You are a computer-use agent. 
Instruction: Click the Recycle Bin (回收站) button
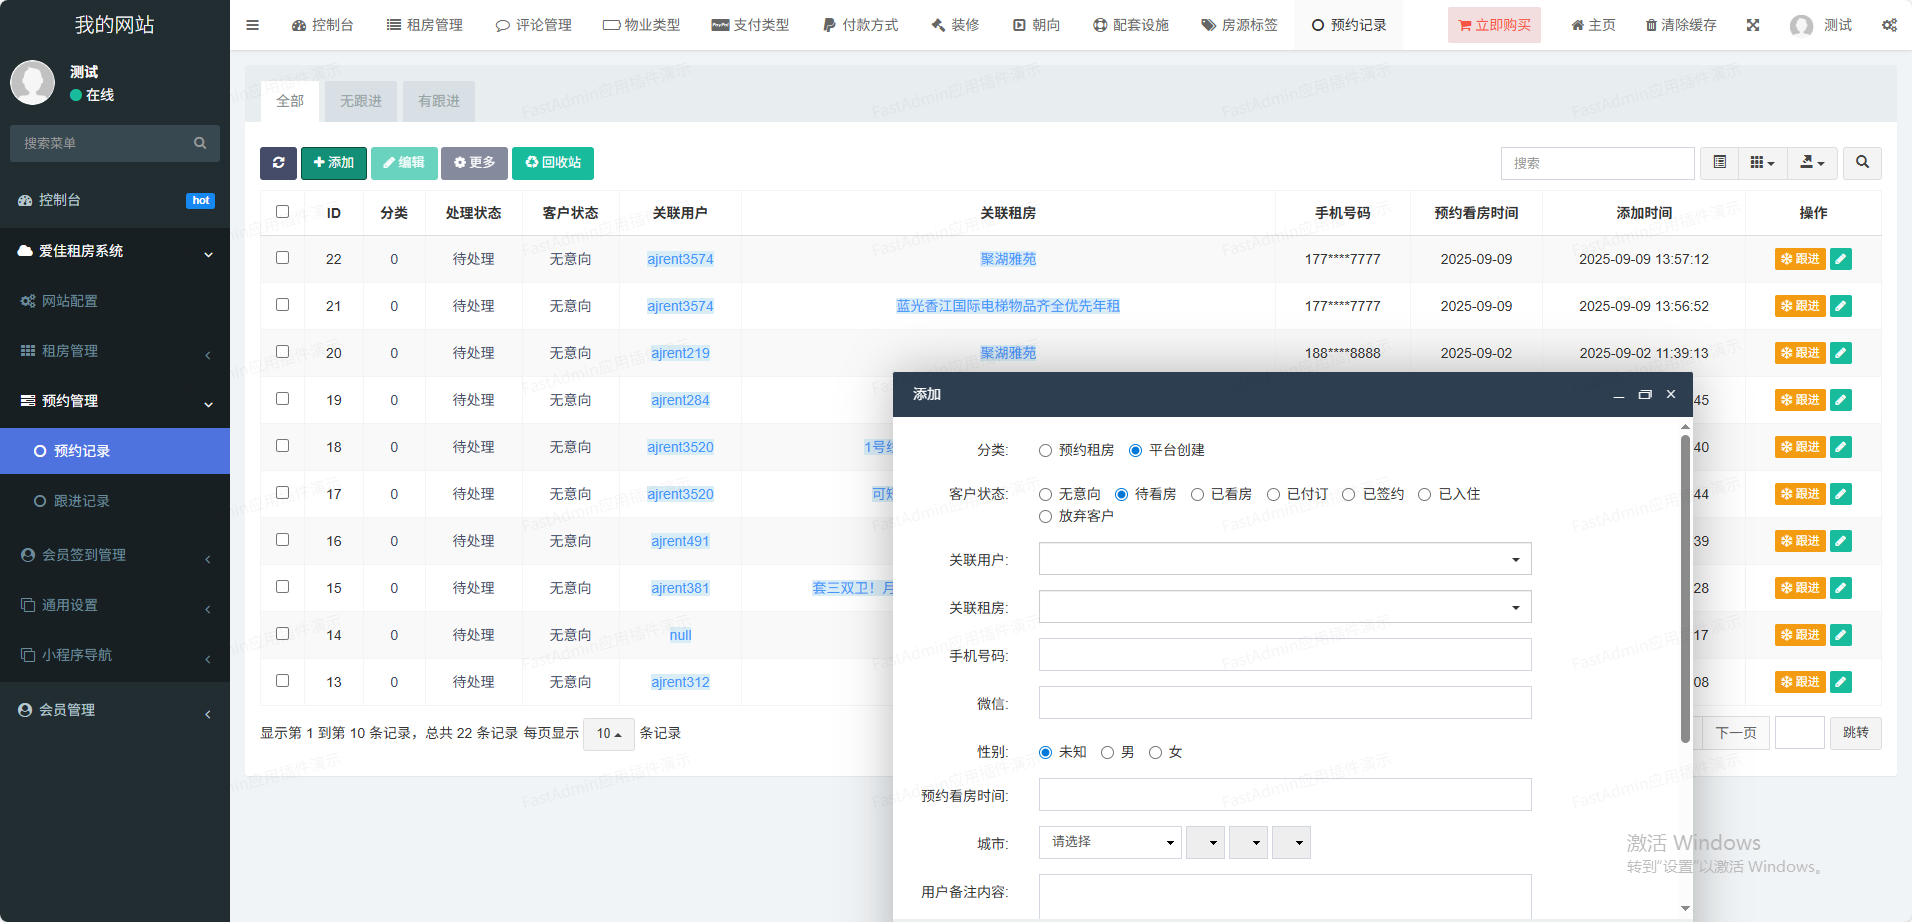pos(553,163)
